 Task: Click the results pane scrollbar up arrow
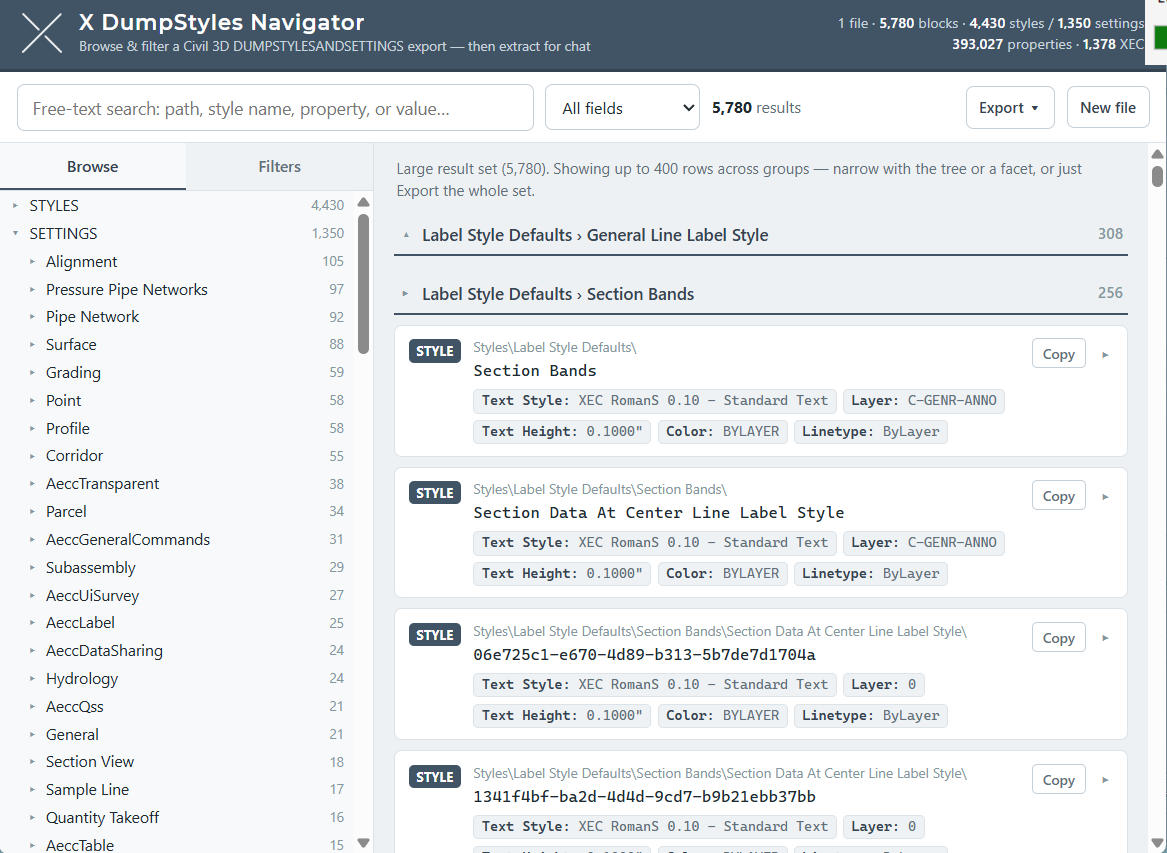click(1157, 154)
